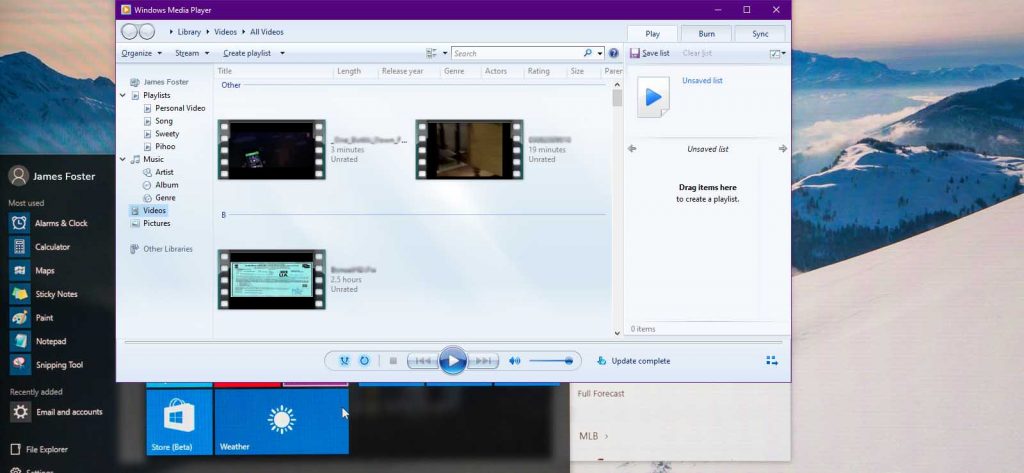
Task: Click the Save list disk icon
Action: (x=635, y=53)
